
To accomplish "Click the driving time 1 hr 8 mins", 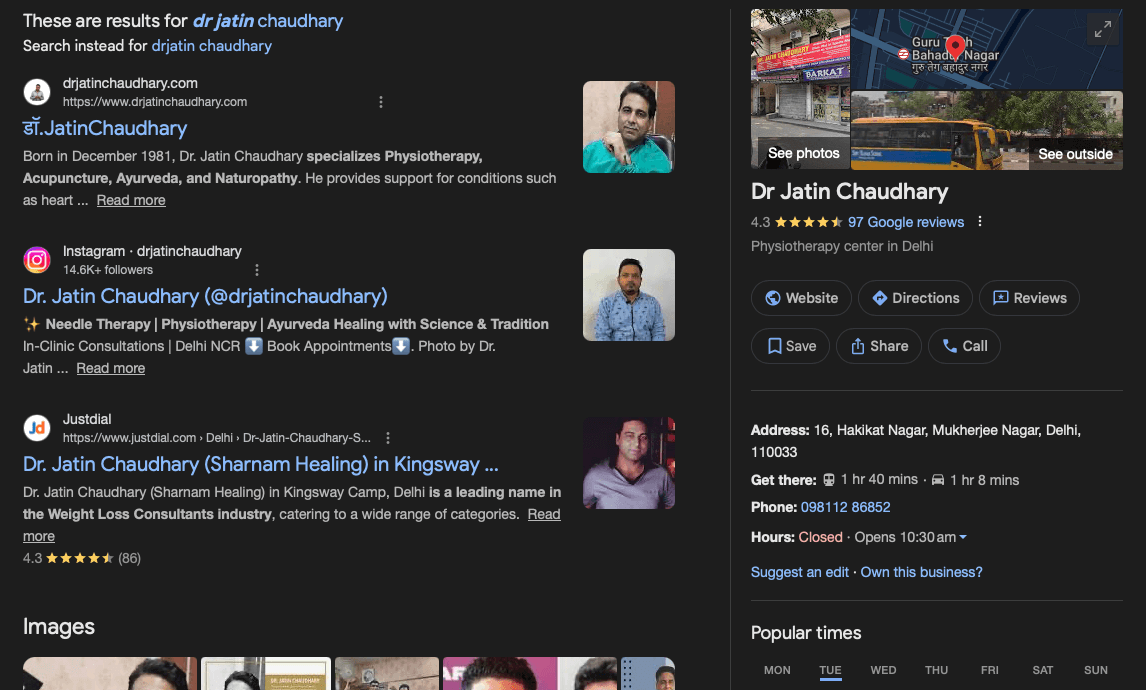I will click(984, 480).
